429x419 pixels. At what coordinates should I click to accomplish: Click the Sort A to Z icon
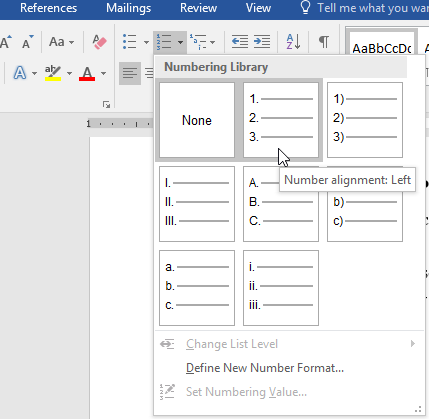[293, 42]
